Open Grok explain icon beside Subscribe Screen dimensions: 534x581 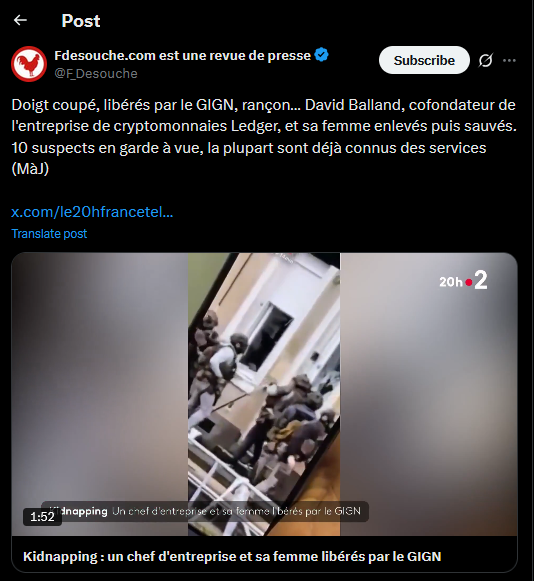click(485, 60)
